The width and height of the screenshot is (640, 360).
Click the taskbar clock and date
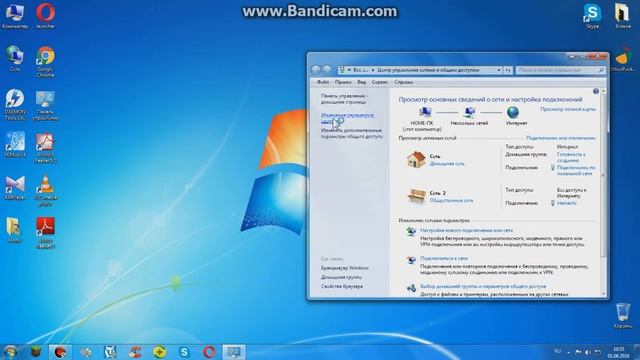pos(619,352)
